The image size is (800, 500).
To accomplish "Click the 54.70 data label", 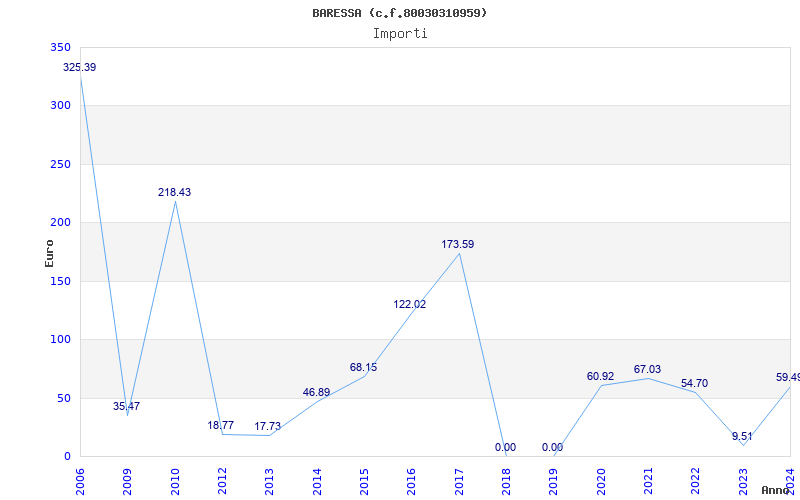I will pyautogui.click(x=694, y=384).
